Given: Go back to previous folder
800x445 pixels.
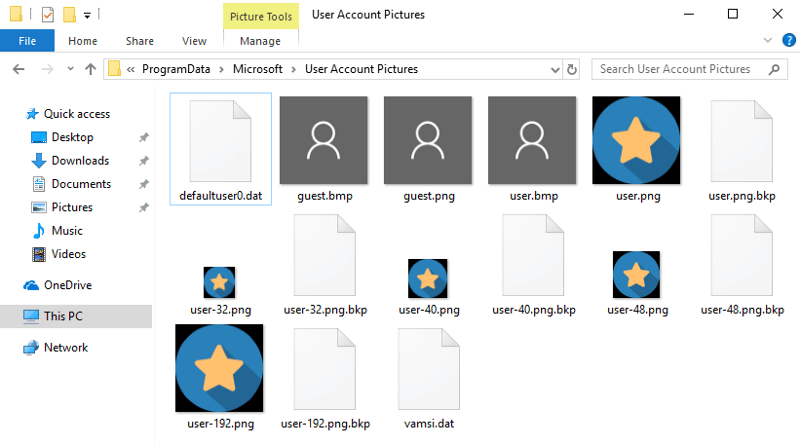Looking at the screenshot, I should point(18,69).
